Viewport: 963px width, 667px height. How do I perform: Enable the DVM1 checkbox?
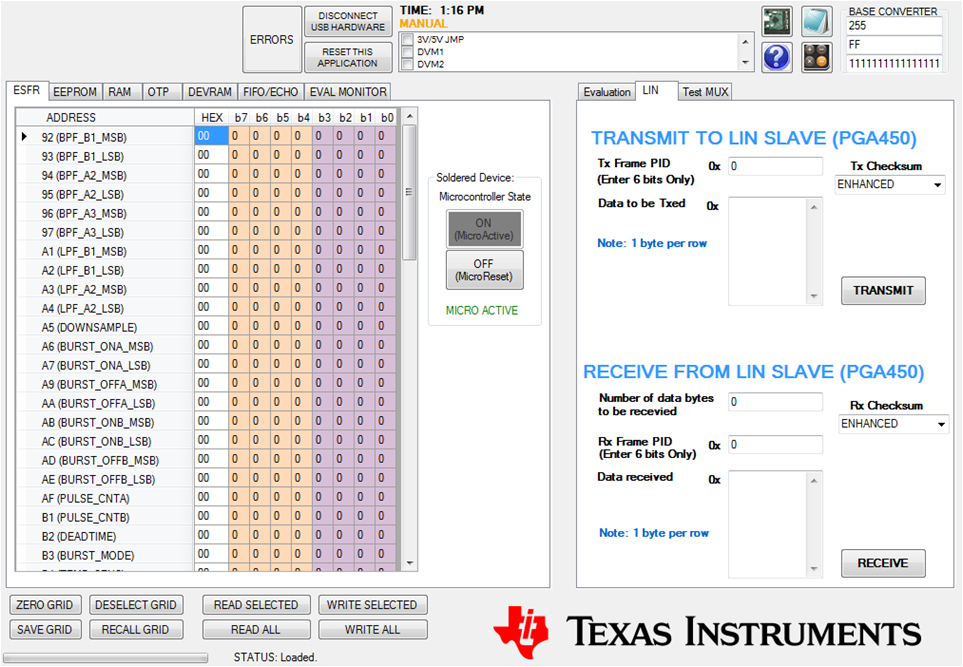[x=407, y=51]
